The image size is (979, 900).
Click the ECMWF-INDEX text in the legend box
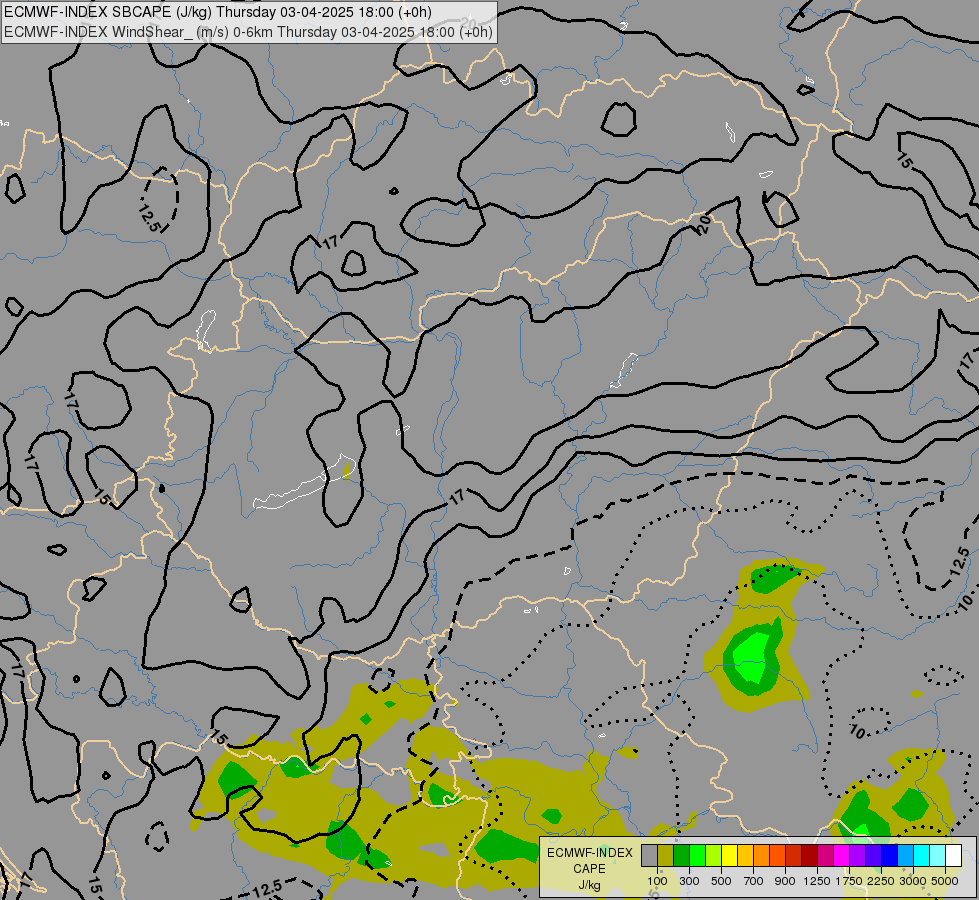[x=589, y=853]
